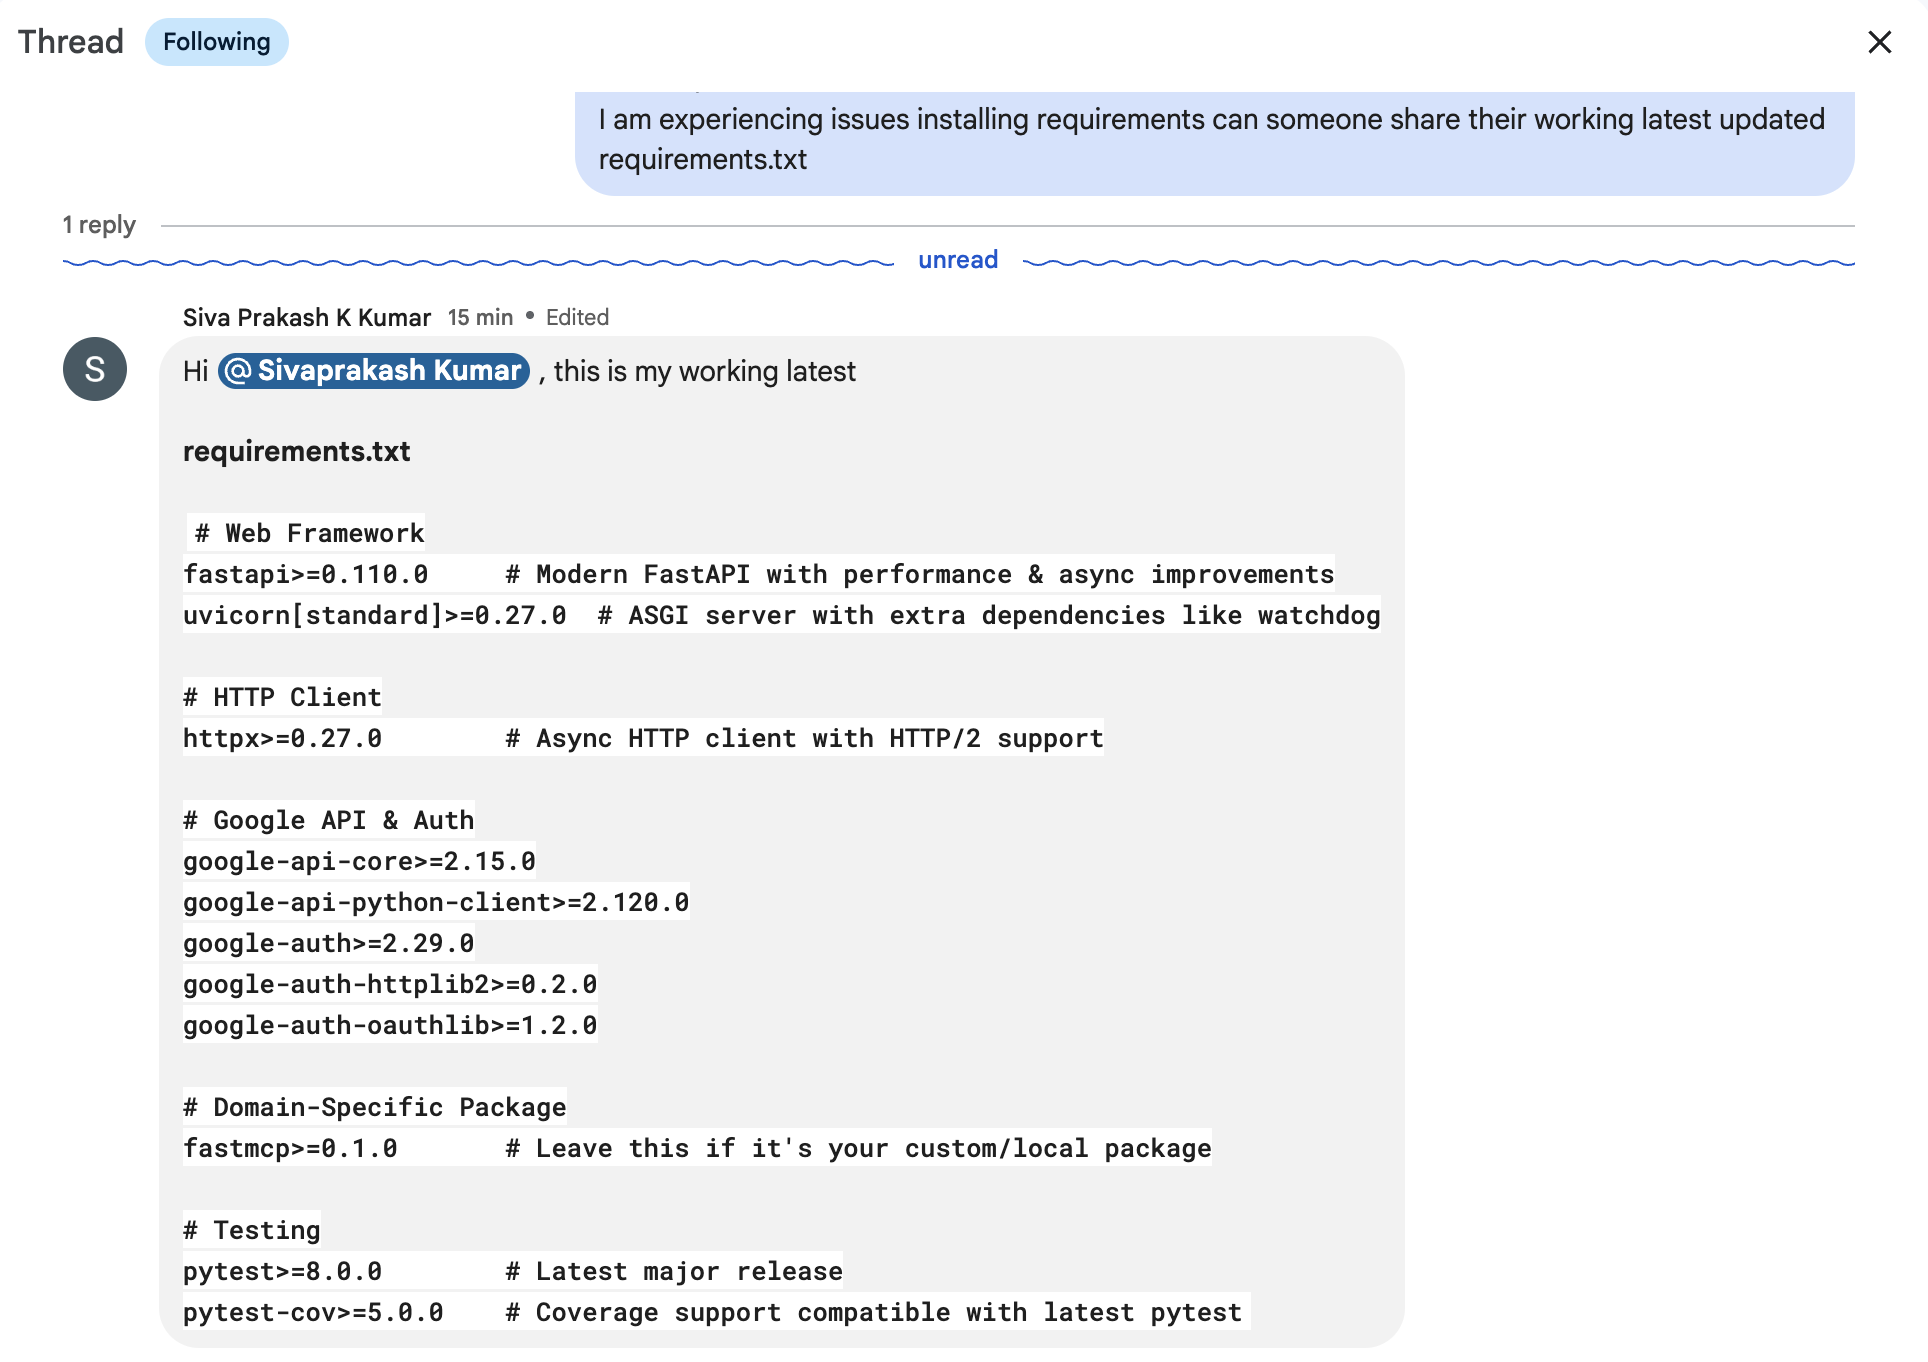Viewport: 1928px width, 1362px height.
Task: Click the httpx>=0.27.0 dependency line
Action: pyautogui.click(x=281, y=738)
